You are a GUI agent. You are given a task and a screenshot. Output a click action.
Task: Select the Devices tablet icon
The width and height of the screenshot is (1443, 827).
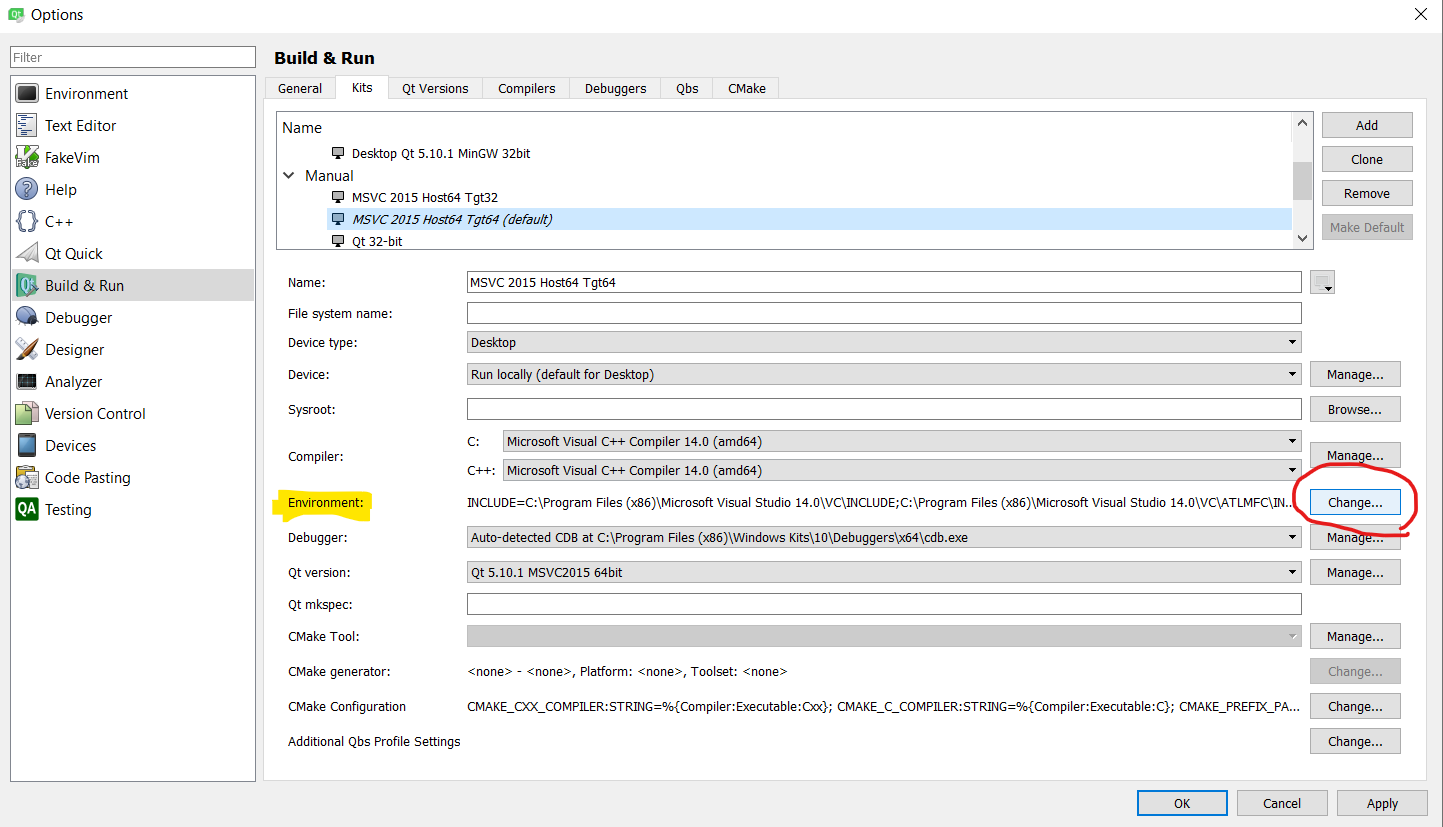(27, 445)
